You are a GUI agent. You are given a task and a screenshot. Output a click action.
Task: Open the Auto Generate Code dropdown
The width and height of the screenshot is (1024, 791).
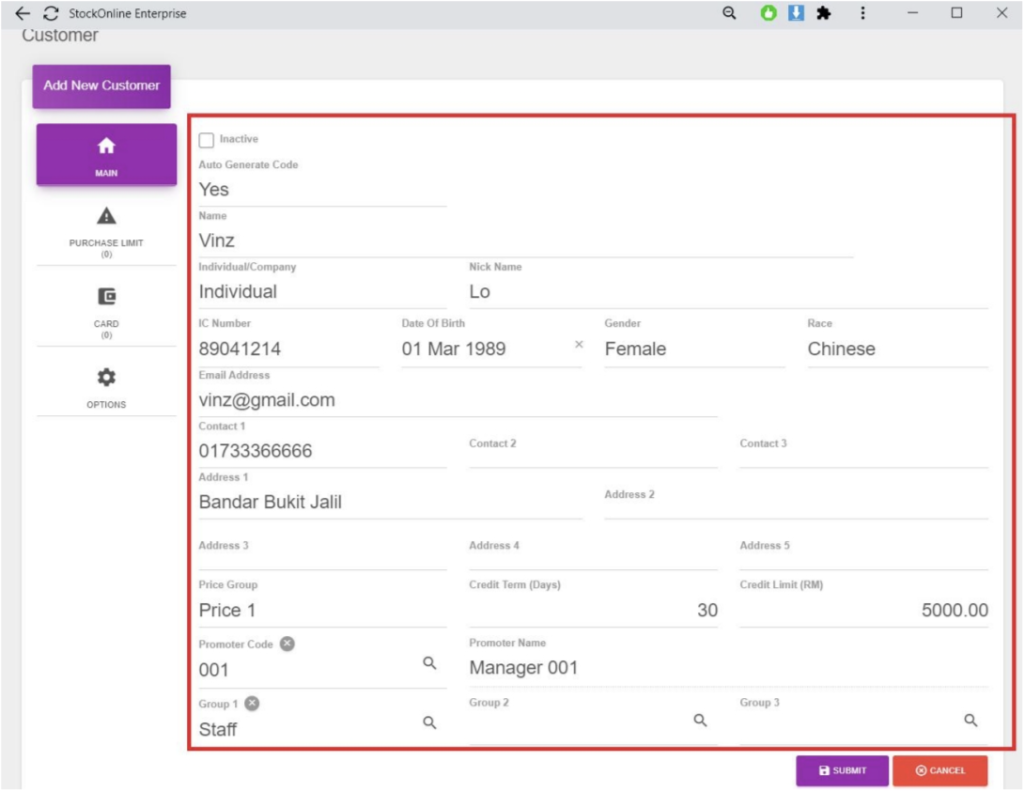pyautogui.click(x=322, y=190)
